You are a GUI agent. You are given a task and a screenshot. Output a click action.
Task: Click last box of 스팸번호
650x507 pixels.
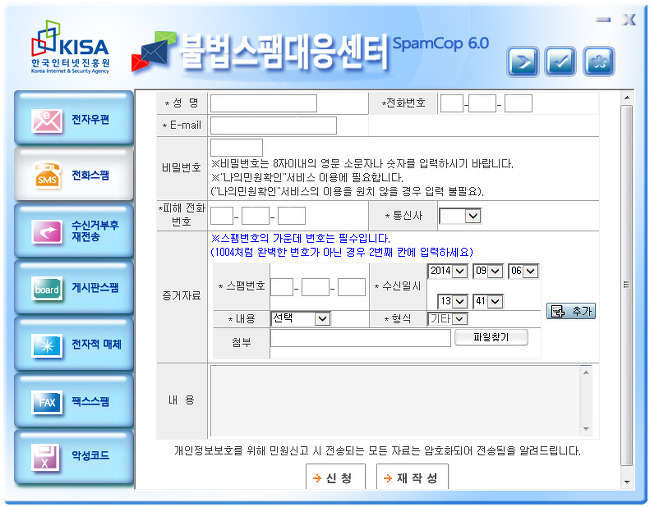[x=352, y=287]
